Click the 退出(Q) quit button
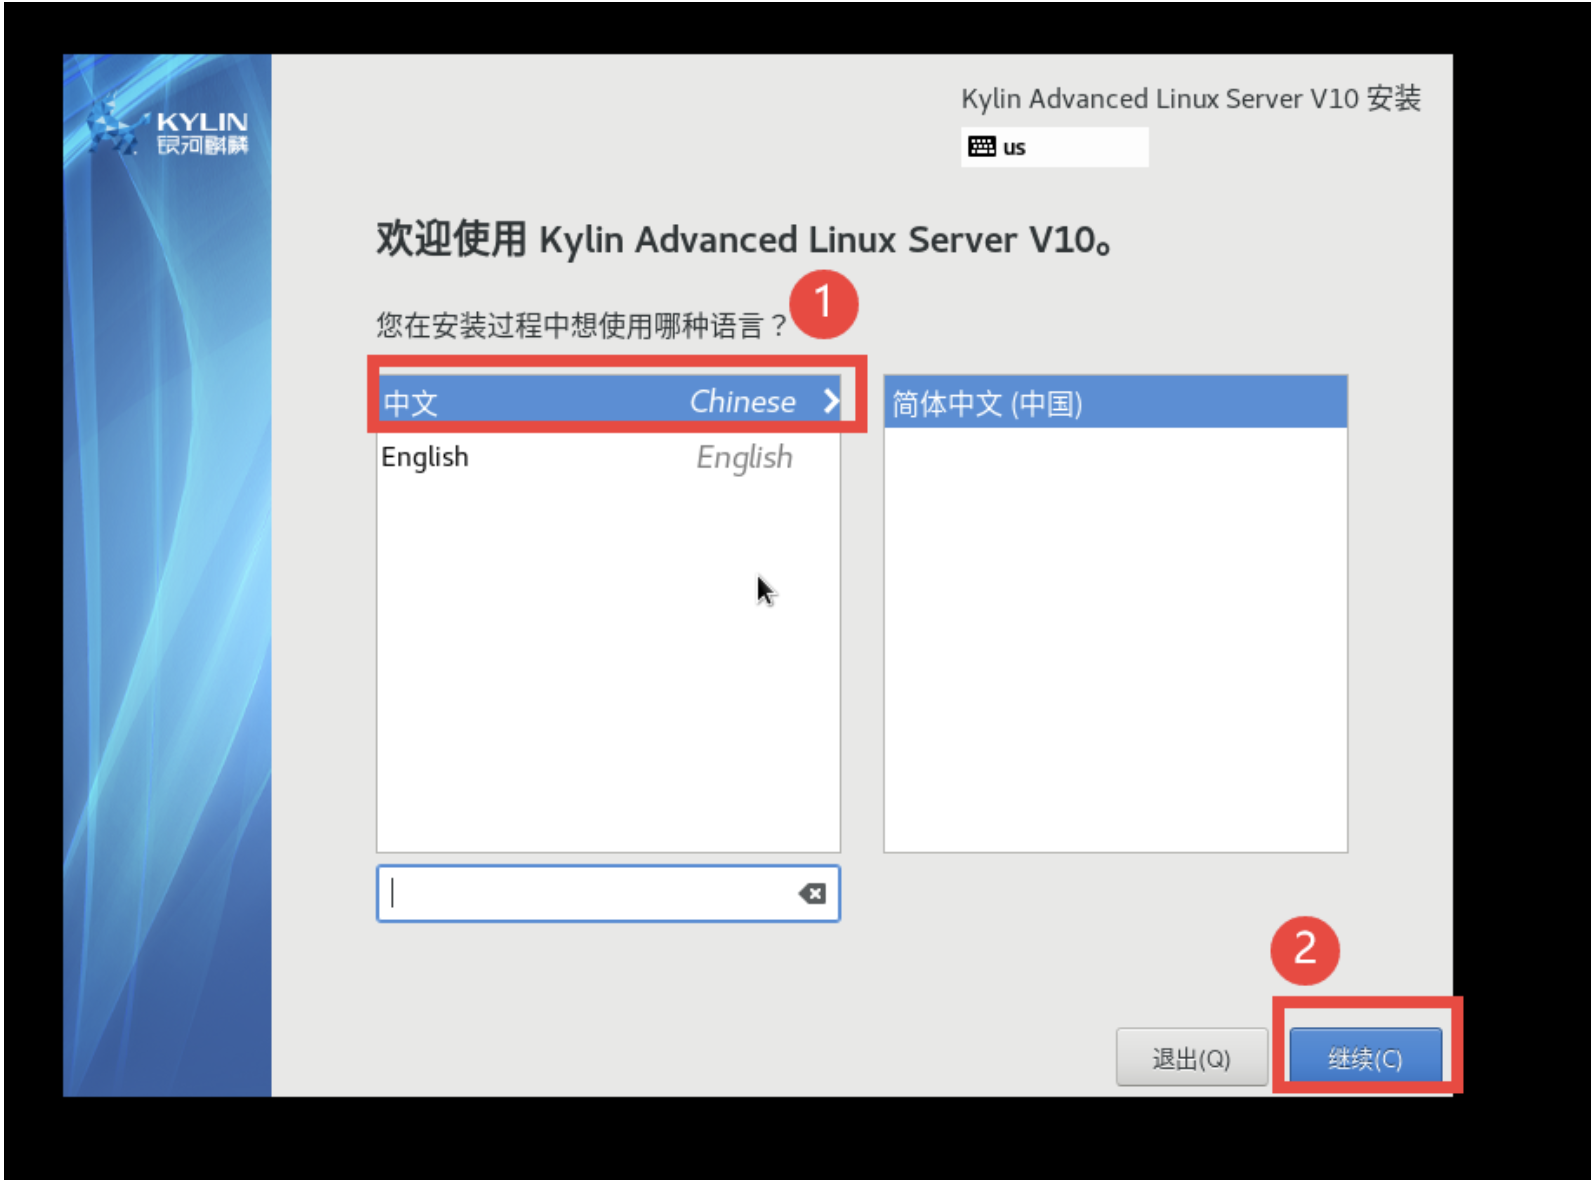The width and height of the screenshot is (1591, 1180). 1191,1057
